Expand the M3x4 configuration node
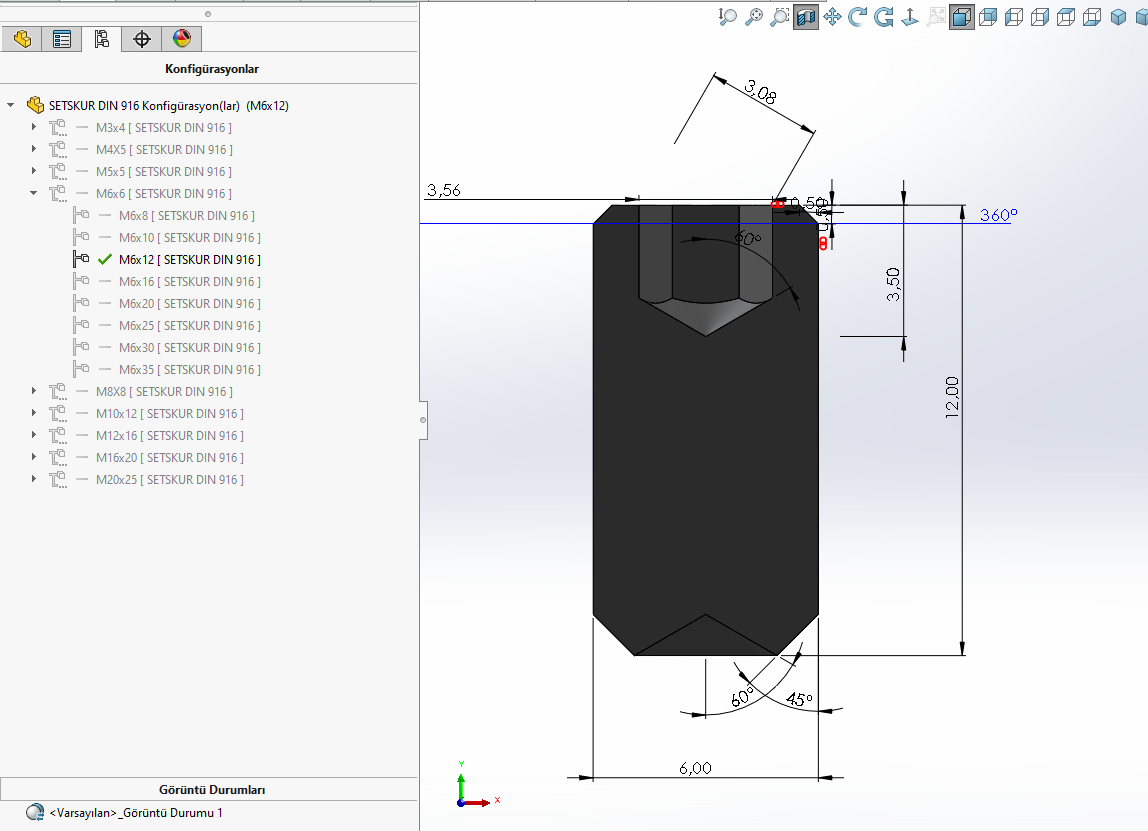 (33, 128)
